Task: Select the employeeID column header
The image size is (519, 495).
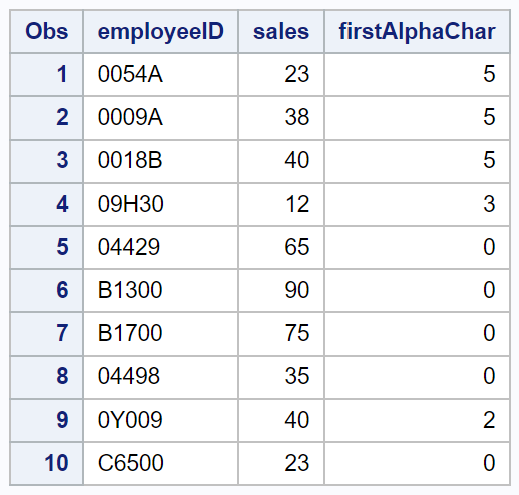Action: (x=161, y=32)
